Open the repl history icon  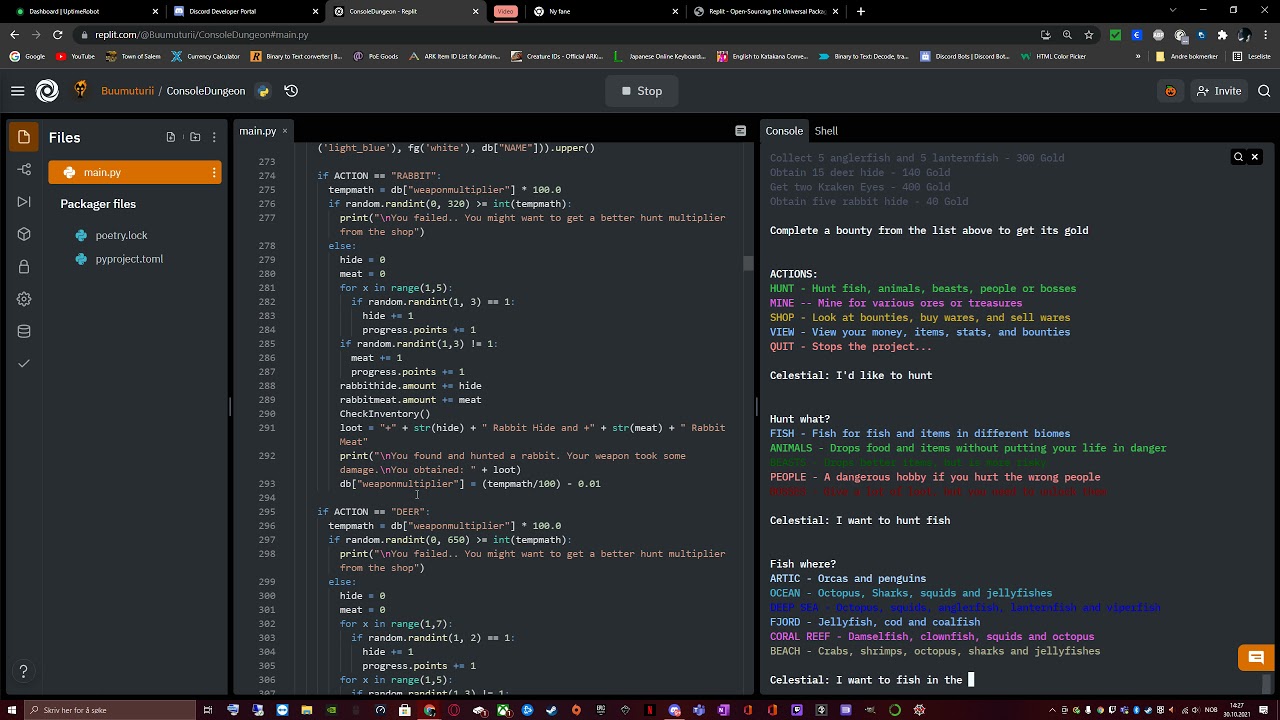click(291, 91)
